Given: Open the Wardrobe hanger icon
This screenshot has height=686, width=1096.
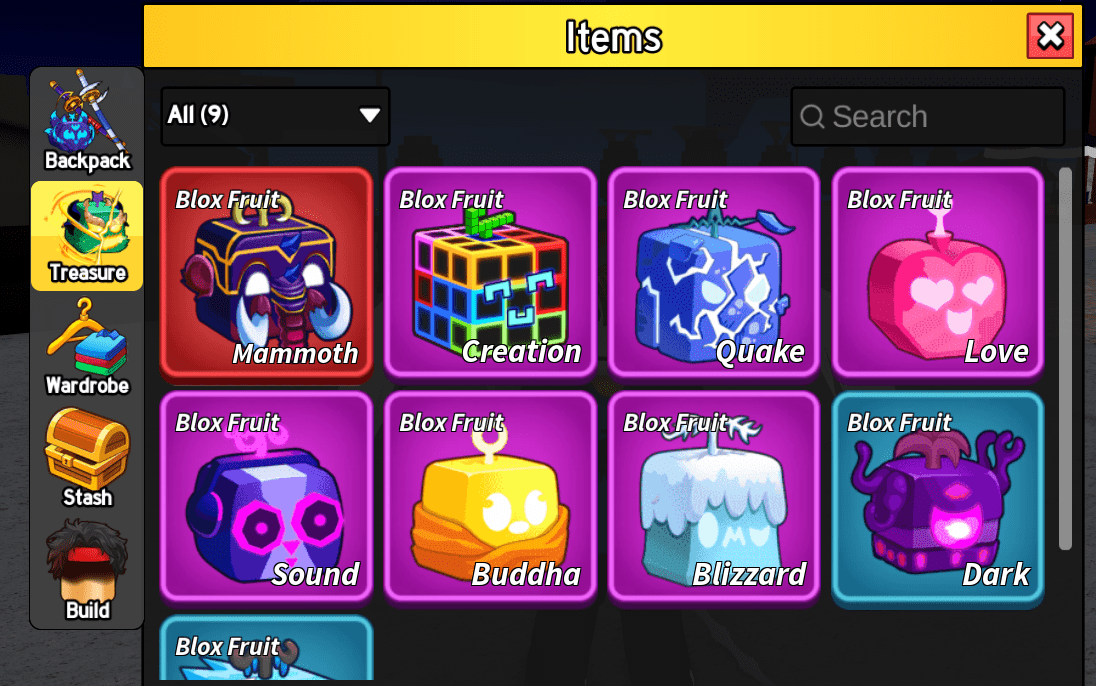Looking at the screenshot, I should coord(87,348).
